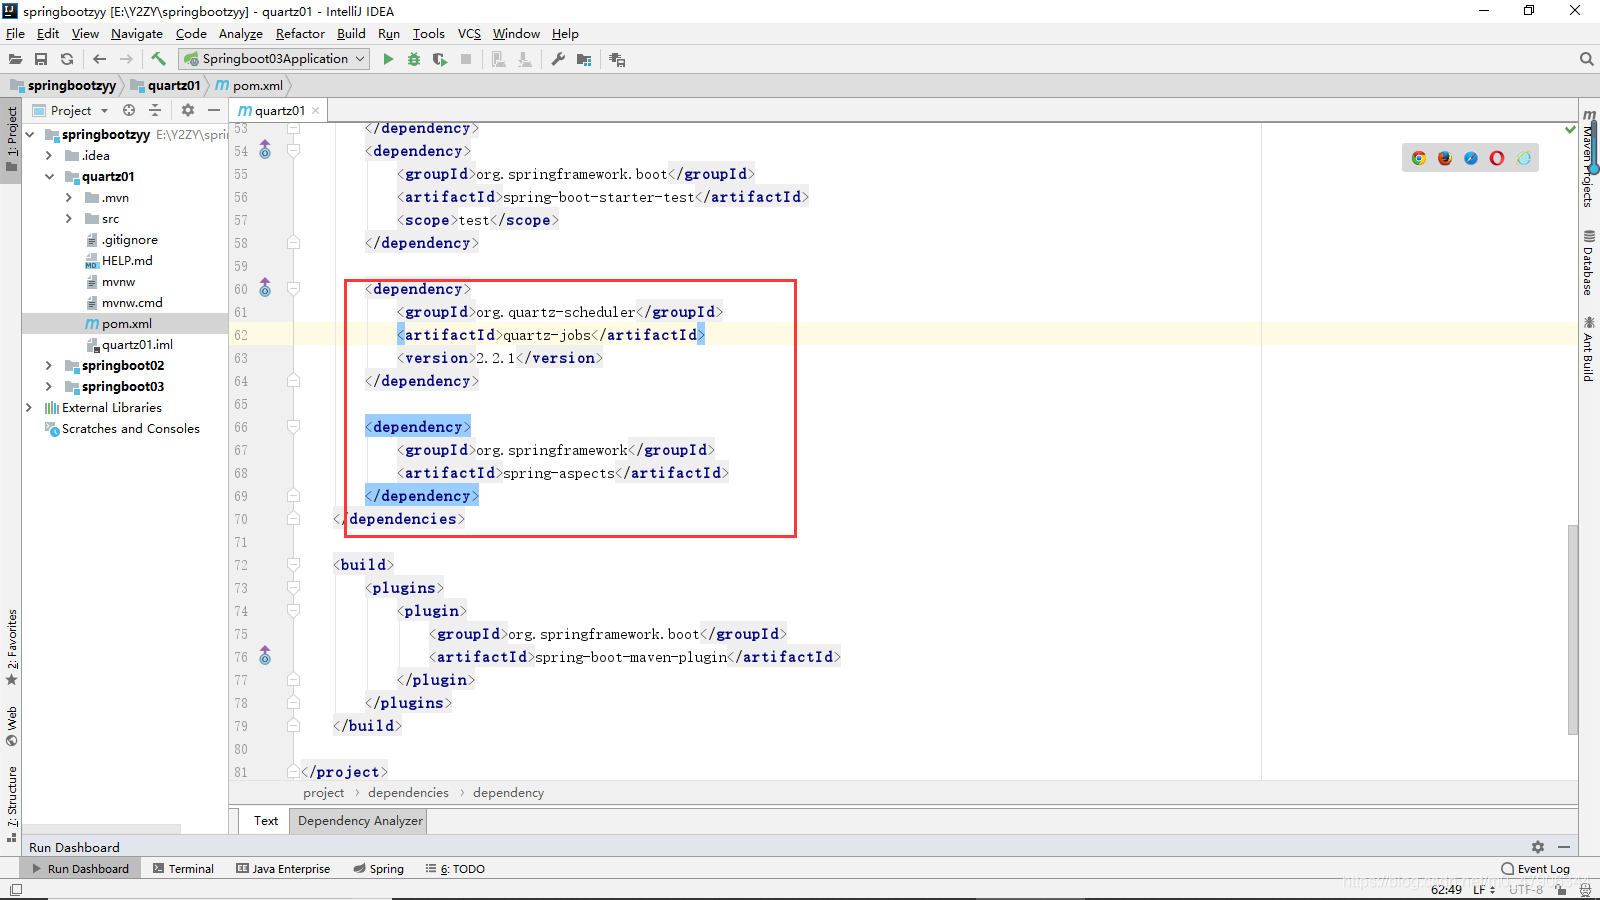
Task: Open the Event Log
Action: pyautogui.click(x=1536, y=869)
